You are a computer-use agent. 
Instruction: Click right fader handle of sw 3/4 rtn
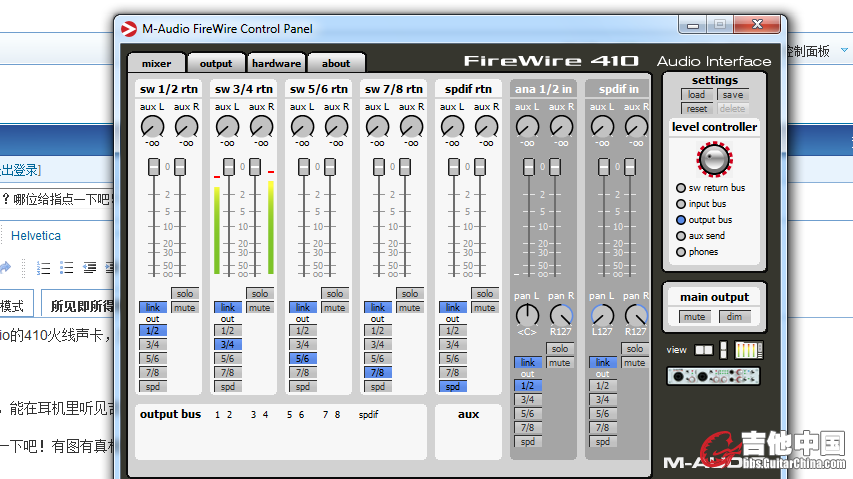click(x=255, y=167)
